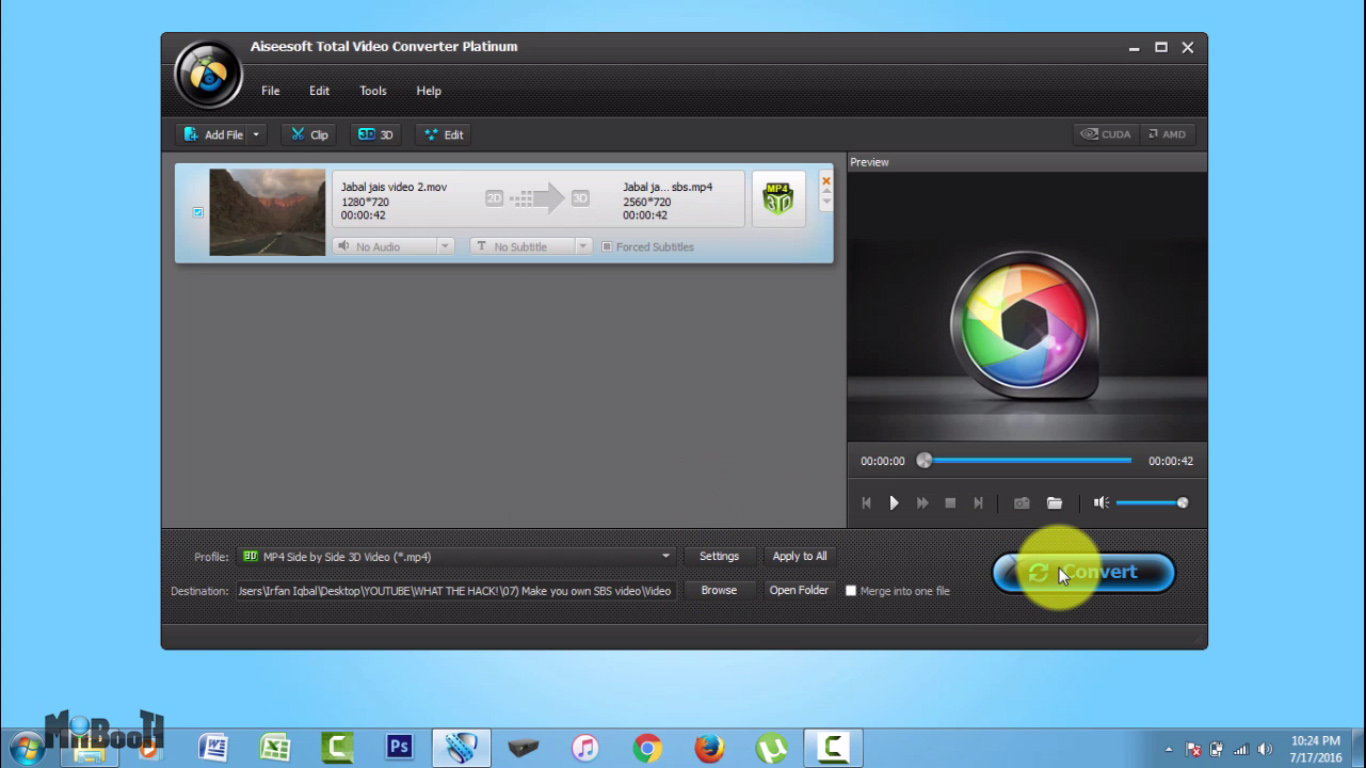Image resolution: width=1366 pixels, height=768 pixels.
Task: Select the Jabal jais video thumbnail
Action: (x=267, y=212)
